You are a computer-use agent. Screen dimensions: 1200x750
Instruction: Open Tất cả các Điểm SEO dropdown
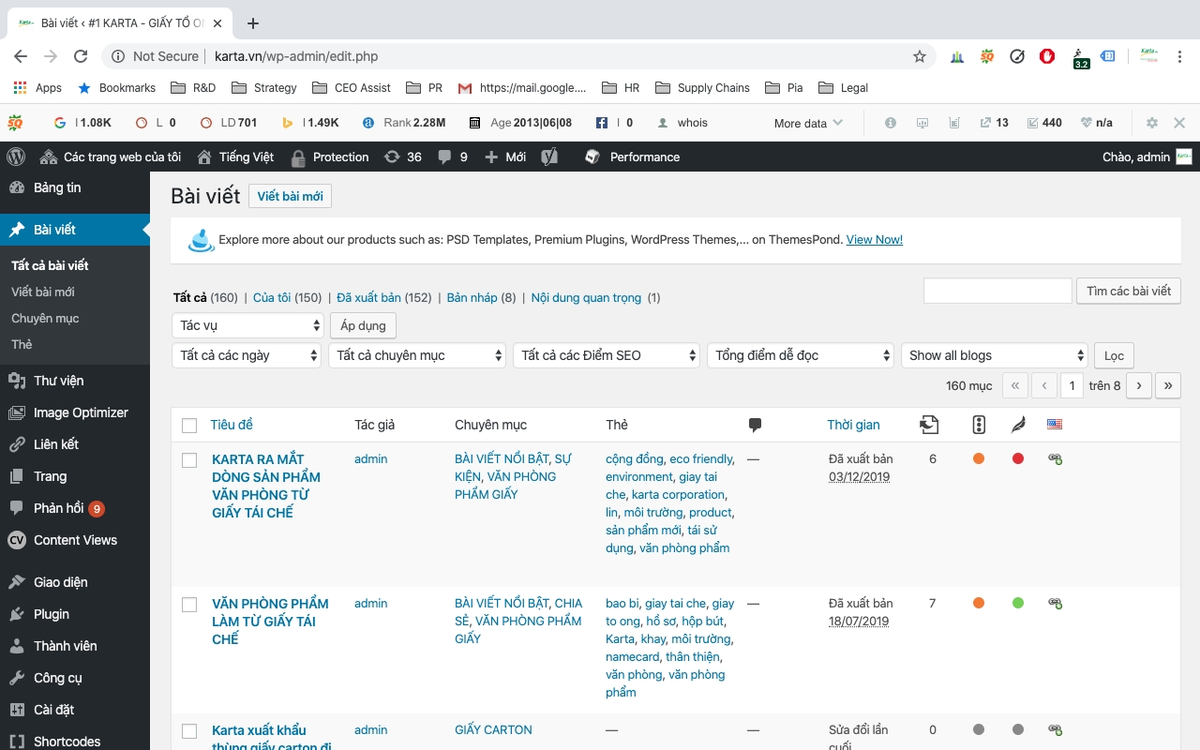[606, 355]
